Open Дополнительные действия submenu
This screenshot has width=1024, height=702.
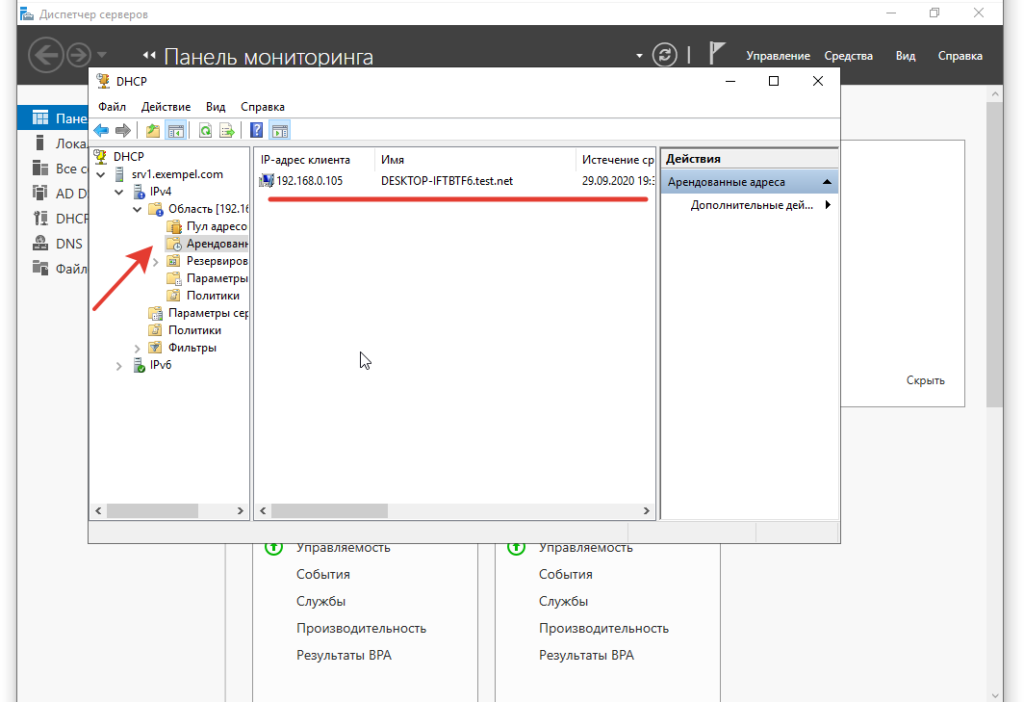(x=760, y=205)
